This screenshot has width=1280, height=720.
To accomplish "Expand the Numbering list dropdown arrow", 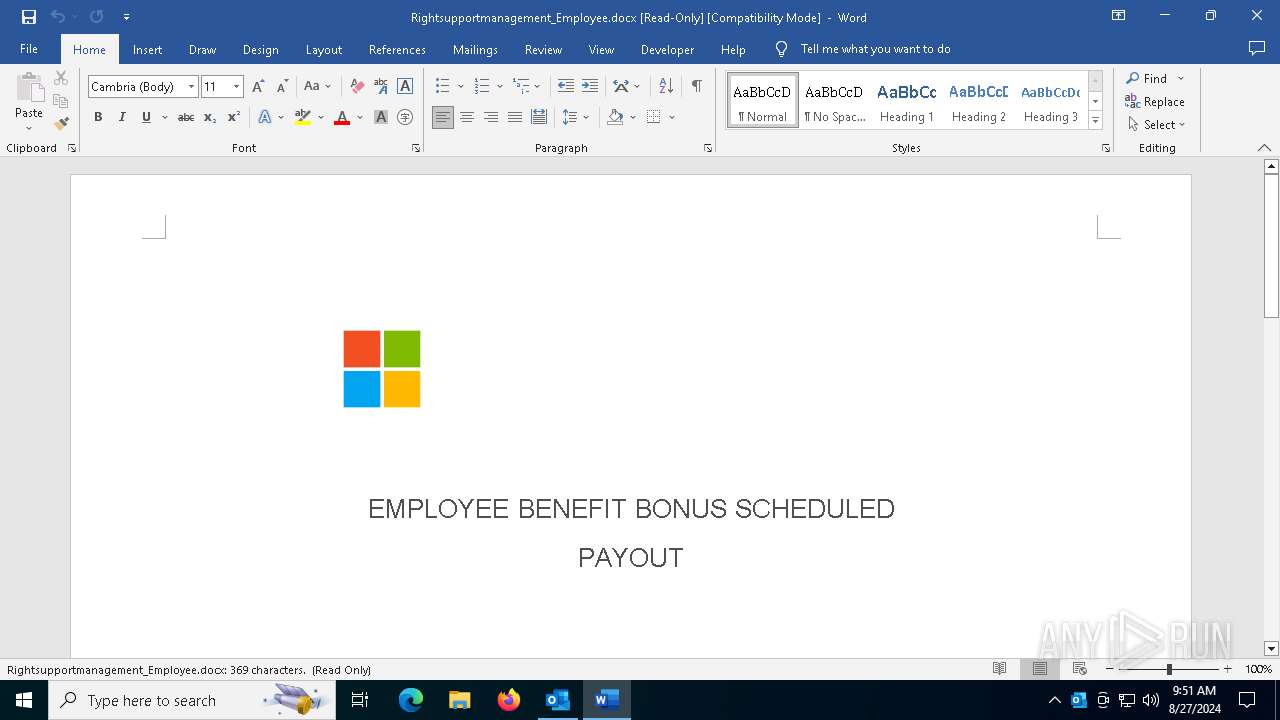I will [x=500, y=87].
